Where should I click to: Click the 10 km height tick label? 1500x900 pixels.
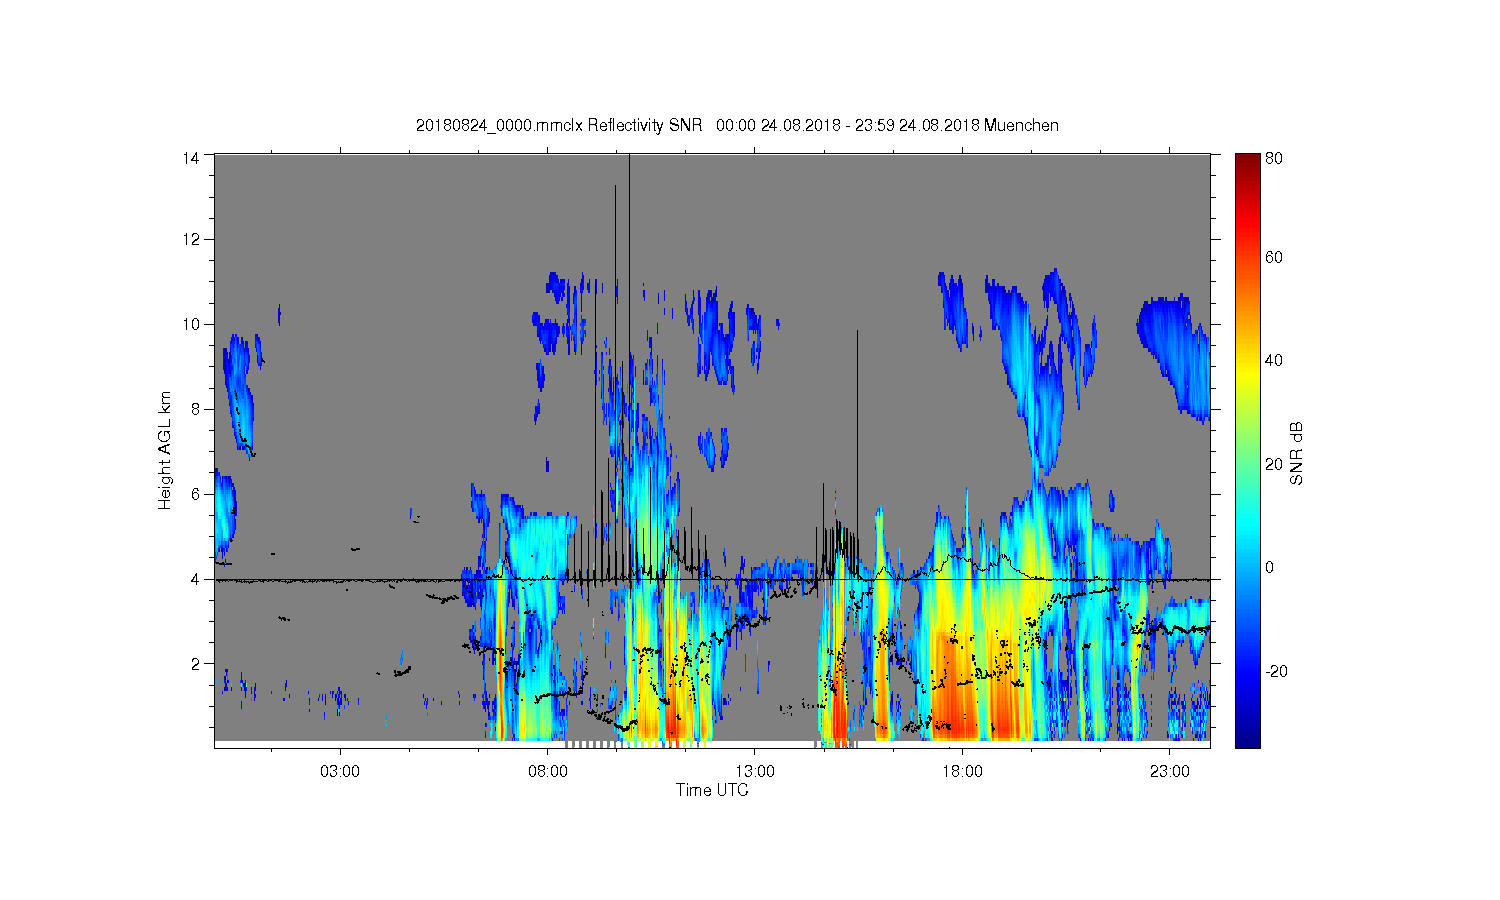[191, 324]
